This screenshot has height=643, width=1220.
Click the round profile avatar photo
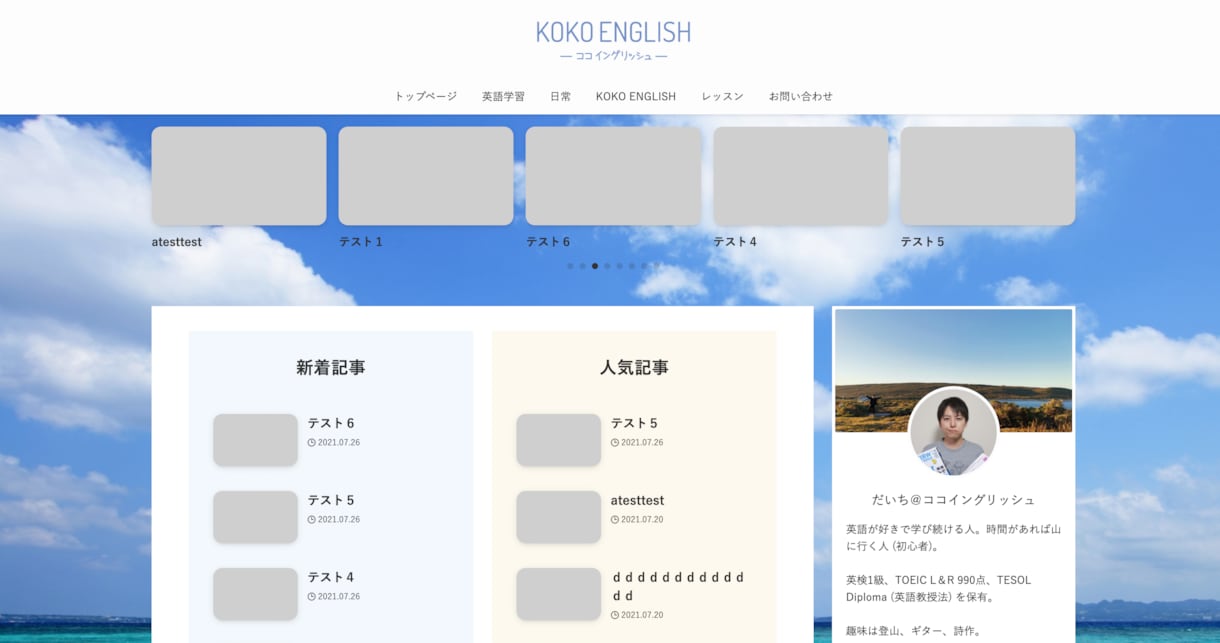(x=953, y=432)
